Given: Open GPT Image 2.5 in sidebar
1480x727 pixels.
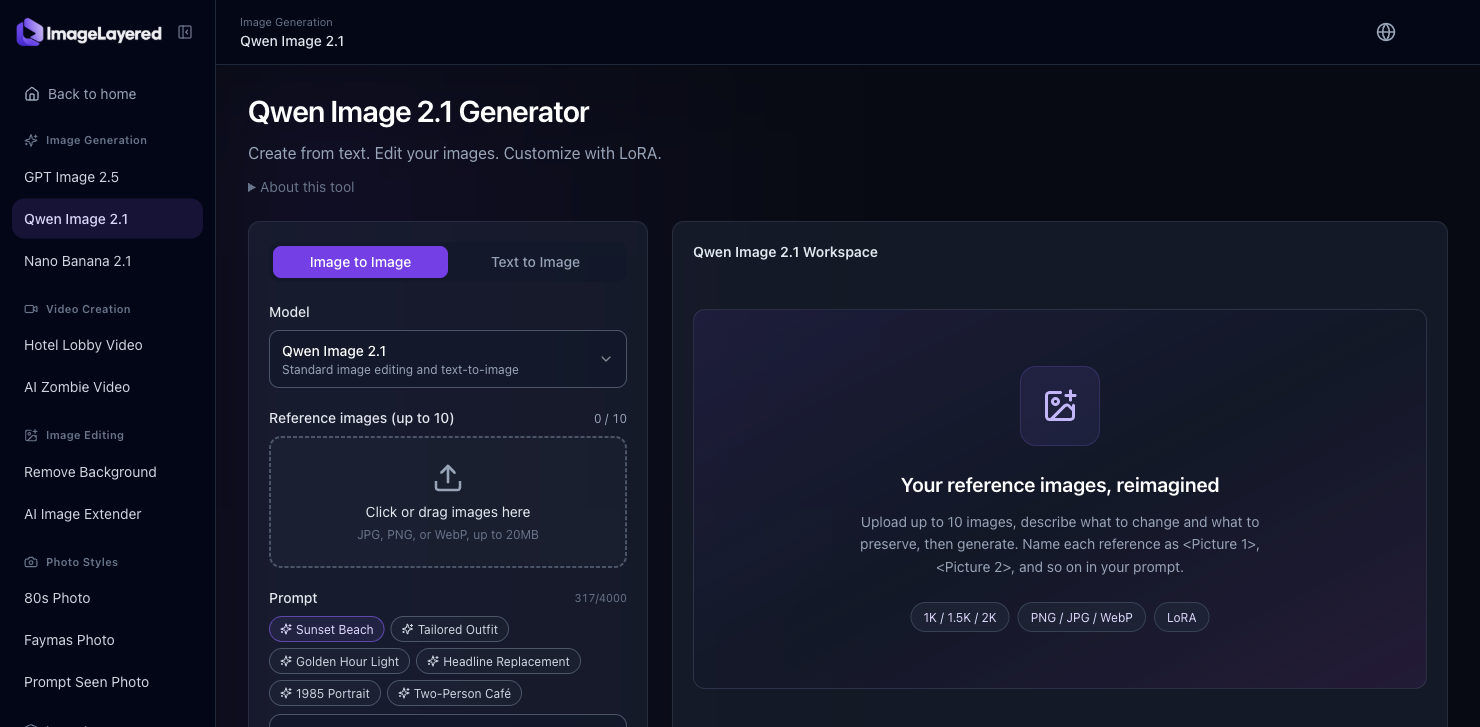Looking at the screenshot, I should coord(107,177).
